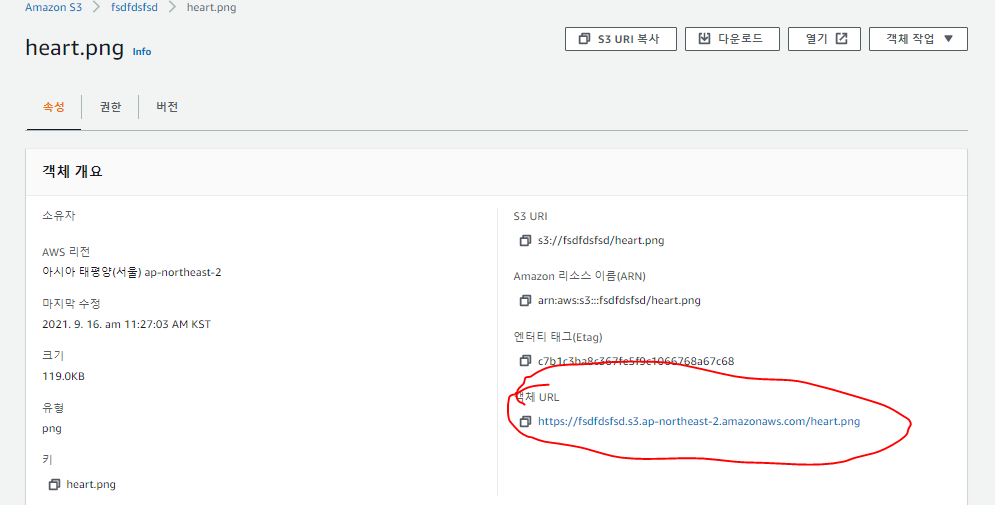The image size is (995, 505).
Task: Open the object URL amazonaws.com/heart.png link
Action: pyautogui.click(x=699, y=421)
